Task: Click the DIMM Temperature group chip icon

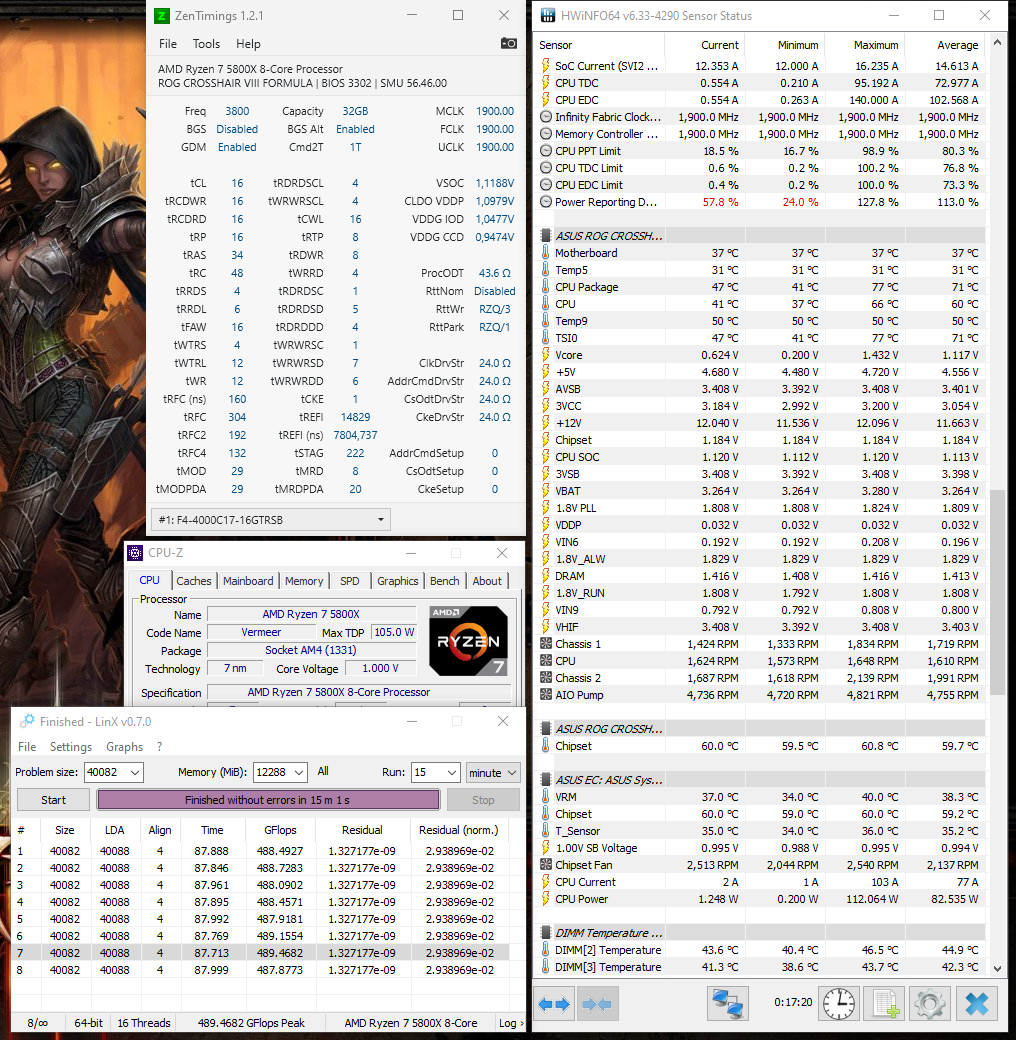Action: [546, 933]
